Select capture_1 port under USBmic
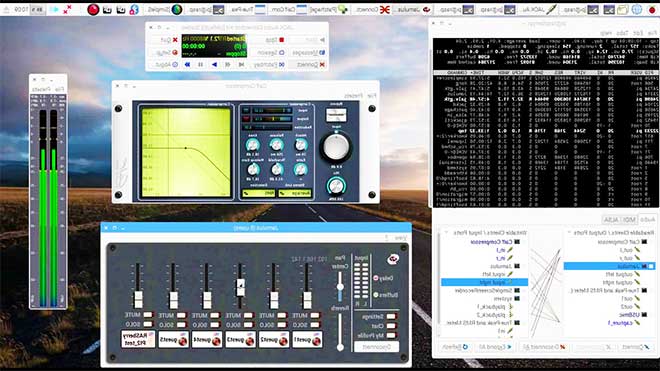The image size is (660, 371). [x=620, y=323]
